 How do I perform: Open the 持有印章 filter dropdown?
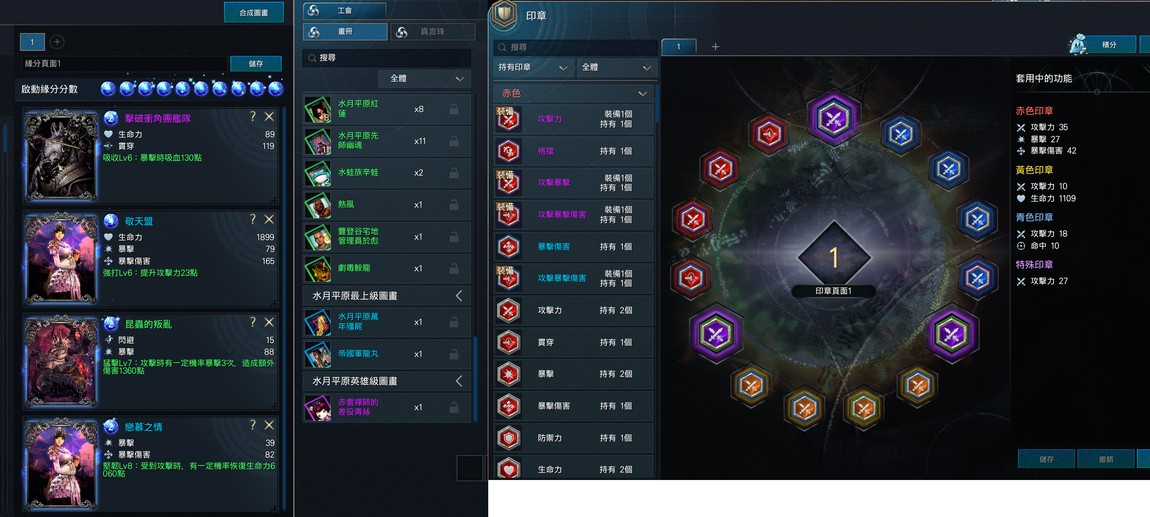533,67
